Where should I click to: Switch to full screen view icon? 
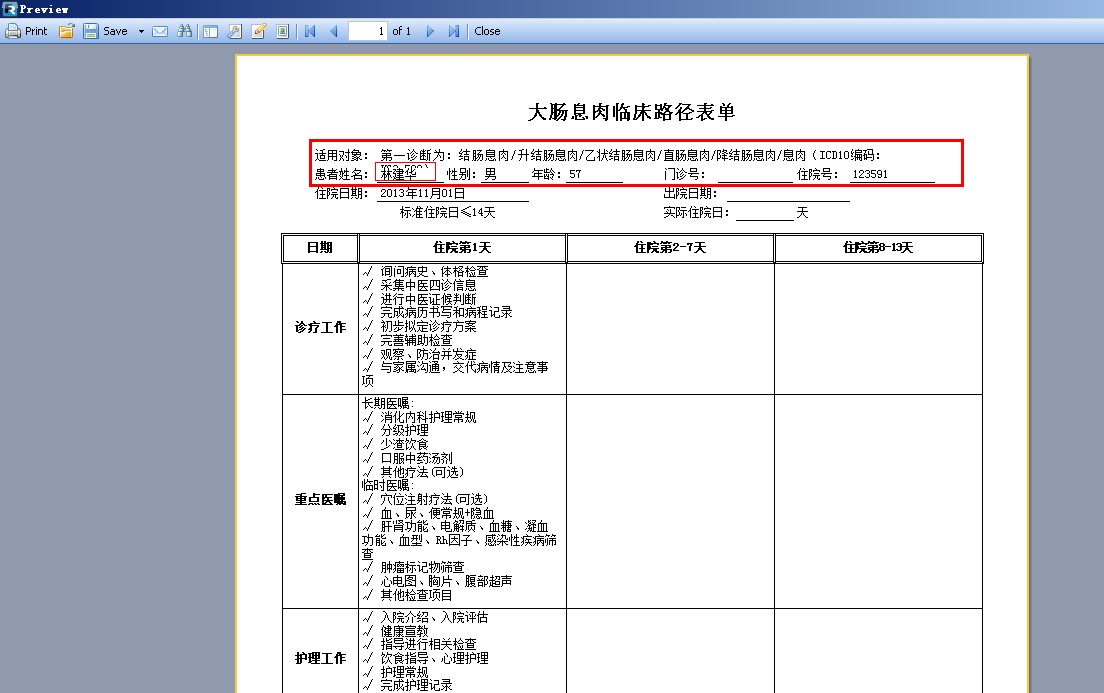click(282, 31)
